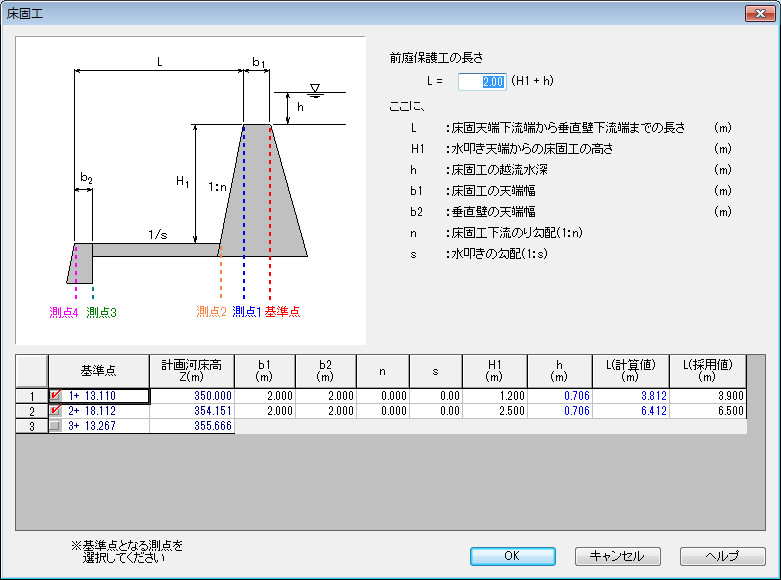Select cell value 355.666
The width and height of the screenshot is (781, 580).
point(192,426)
